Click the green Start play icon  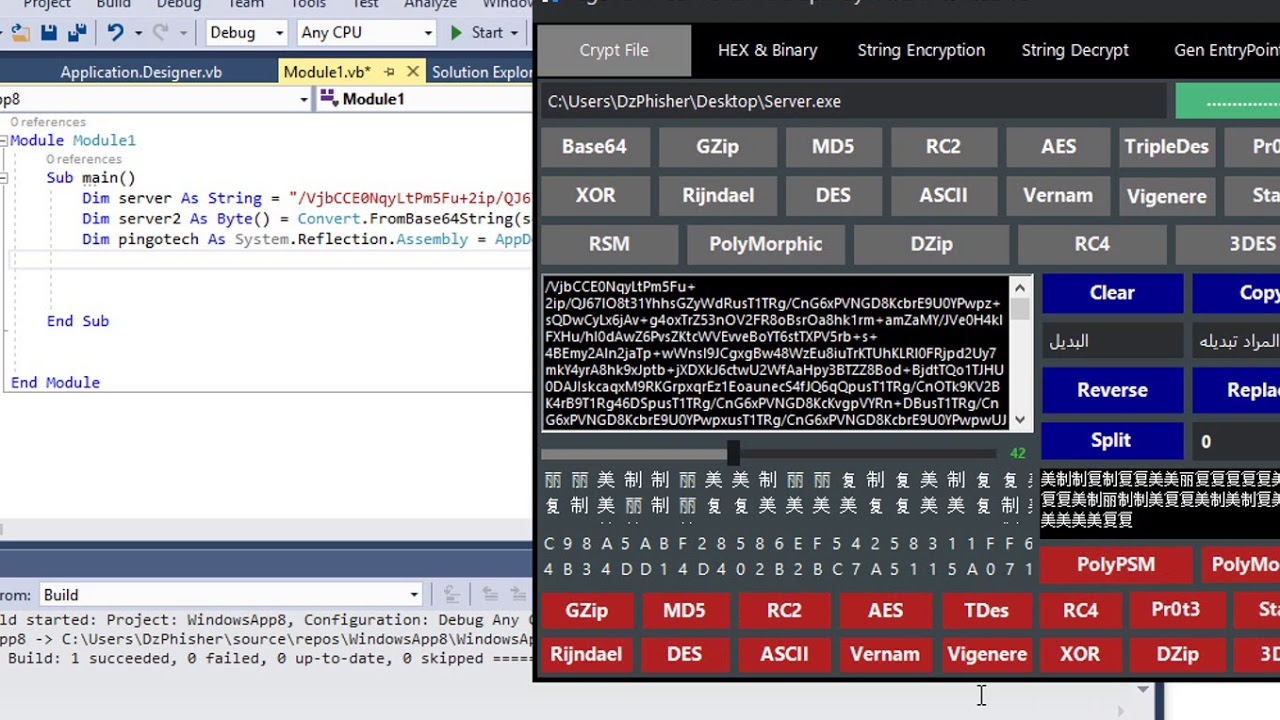tap(456, 33)
